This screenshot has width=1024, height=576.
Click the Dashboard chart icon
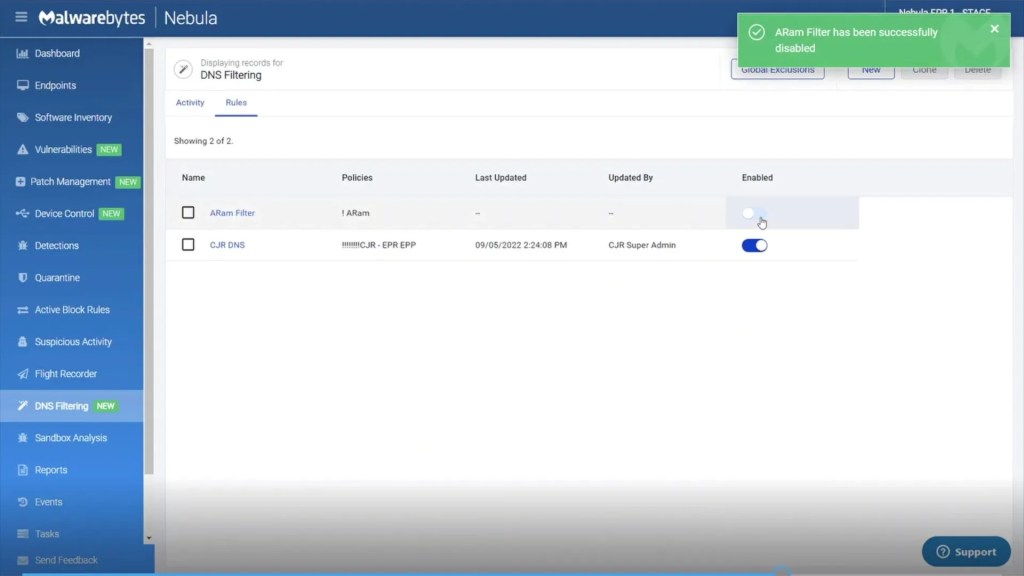(22, 54)
